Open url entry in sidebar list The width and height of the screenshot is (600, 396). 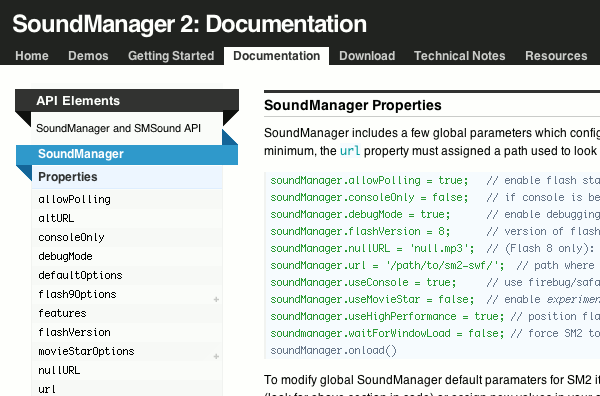tap(127, 388)
